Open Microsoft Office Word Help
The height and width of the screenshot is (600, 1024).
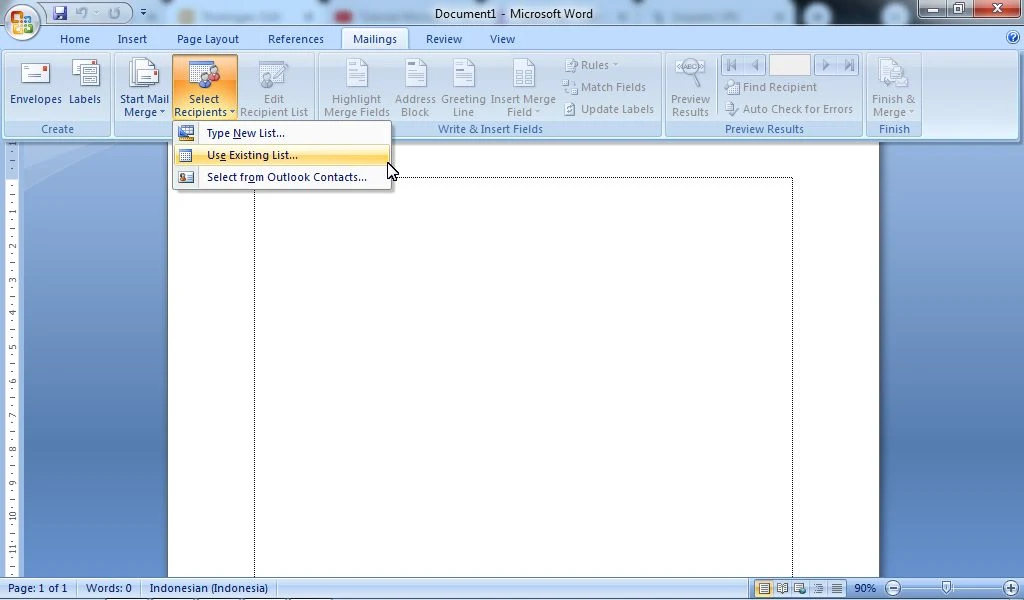pyautogui.click(x=1013, y=38)
